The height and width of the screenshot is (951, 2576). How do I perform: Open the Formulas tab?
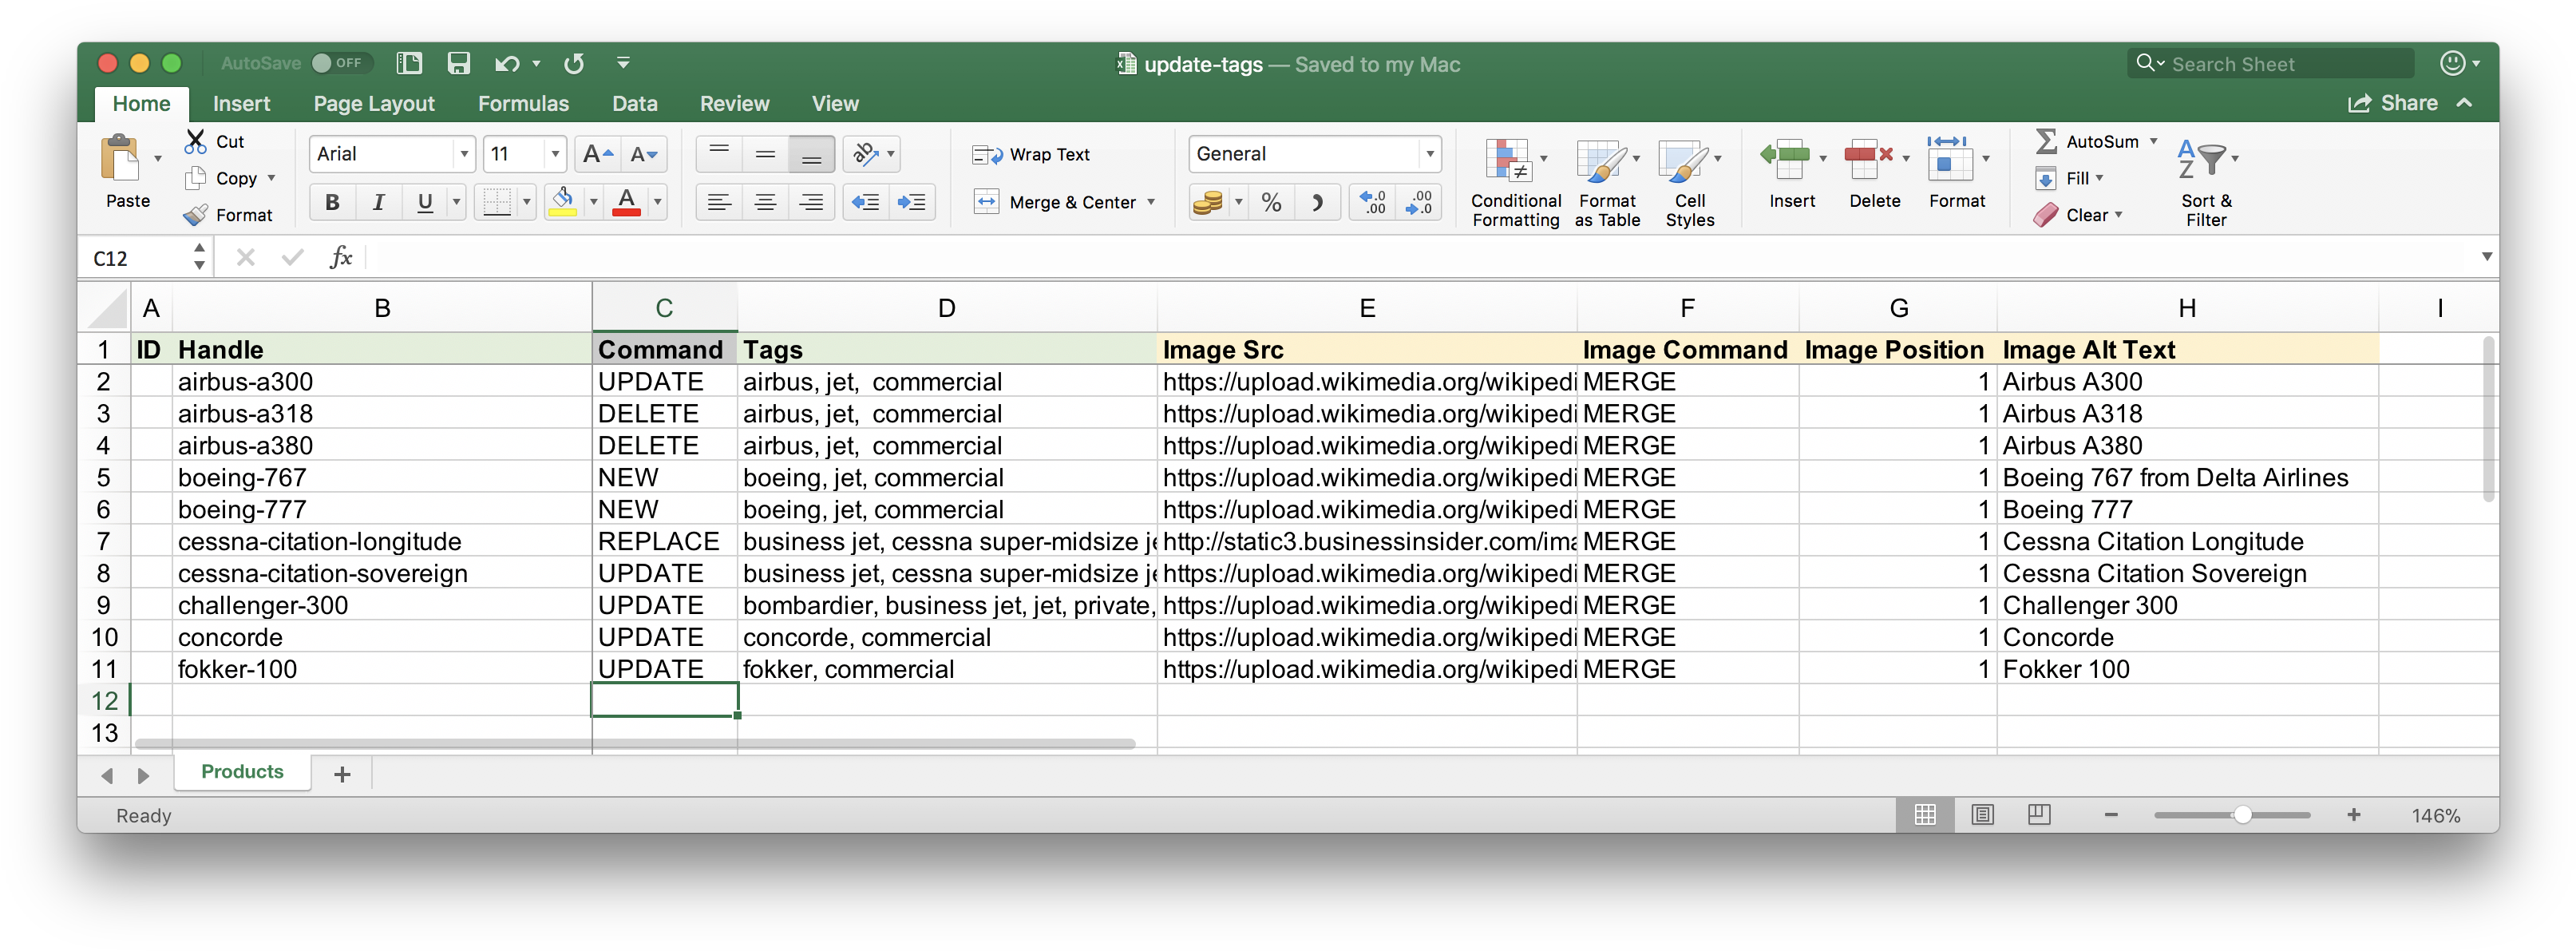pos(523,103)
